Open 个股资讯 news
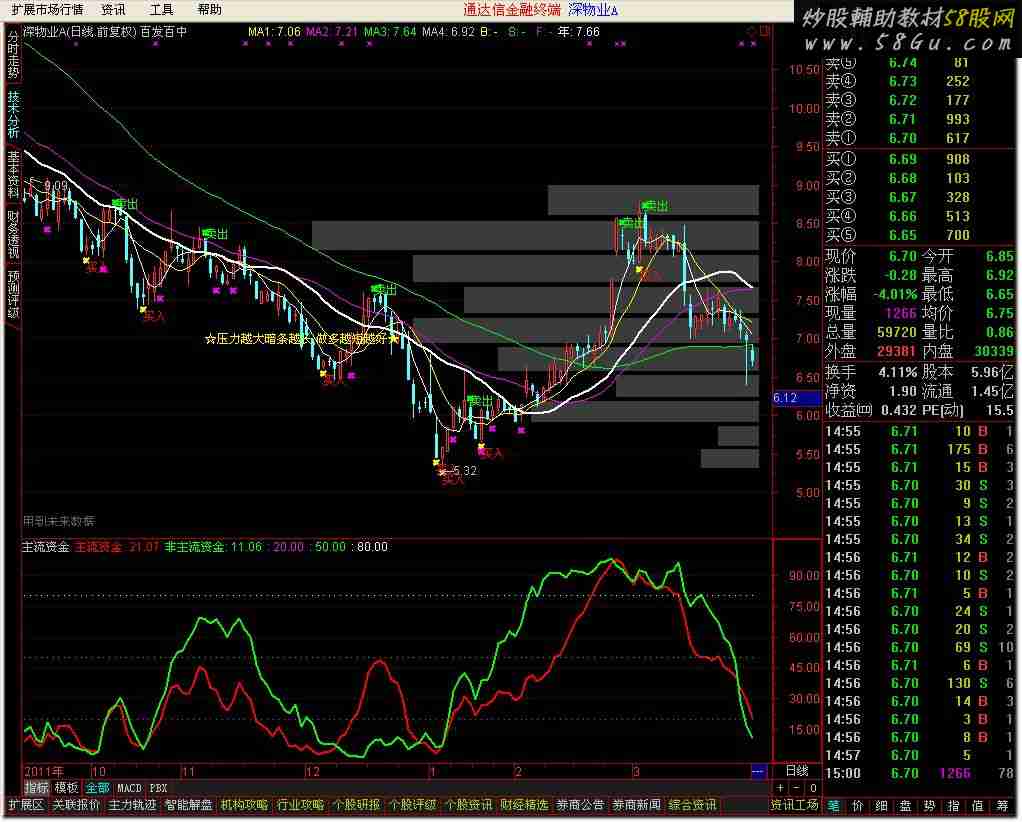1022x822 pixels. click(469, 805)
